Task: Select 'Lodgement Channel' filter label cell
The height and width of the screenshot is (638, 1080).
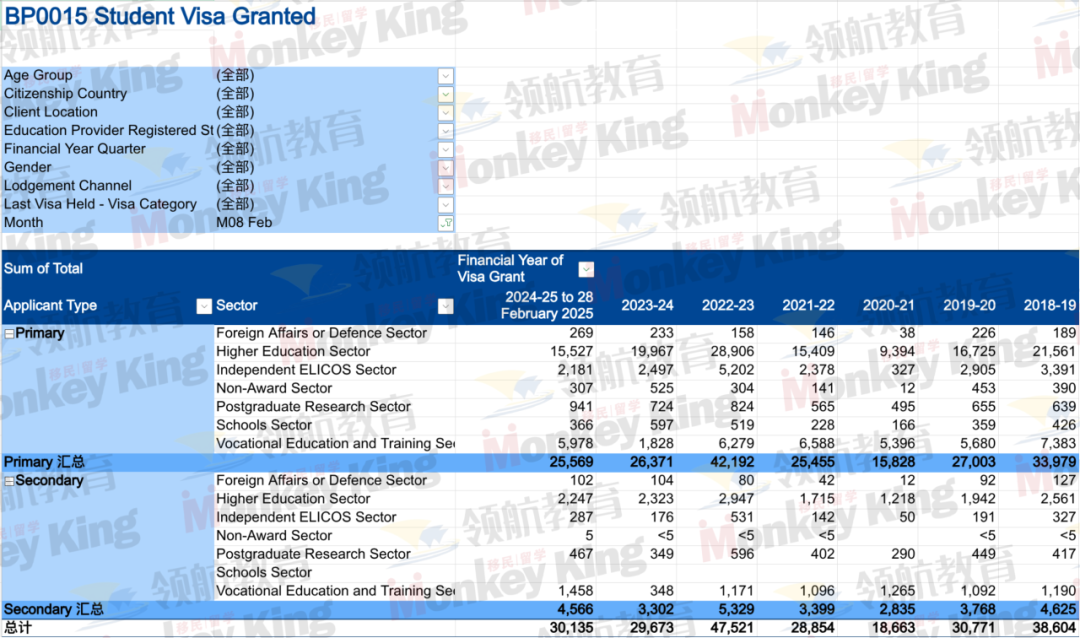Action: coord(68,185)
